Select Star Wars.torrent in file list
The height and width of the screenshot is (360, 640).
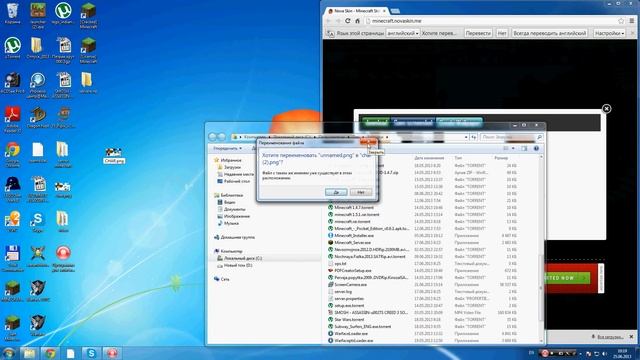[x=346, y=319]
